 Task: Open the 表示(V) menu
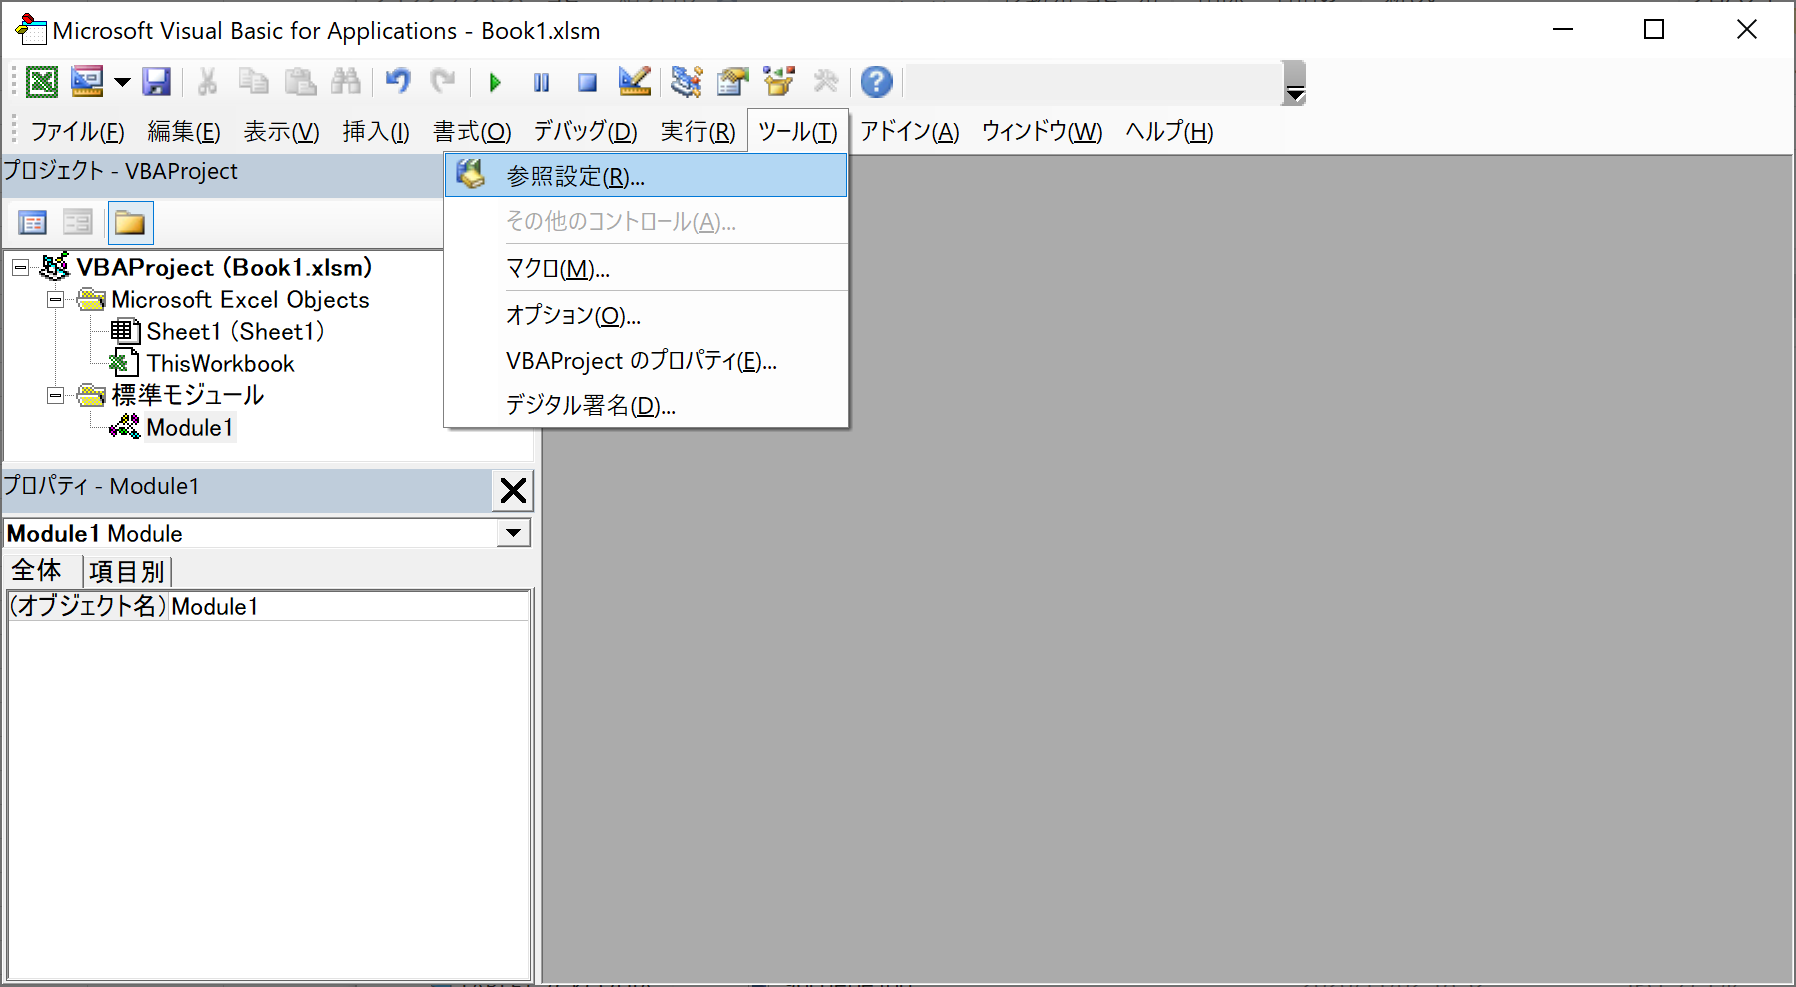click(281, 132)
